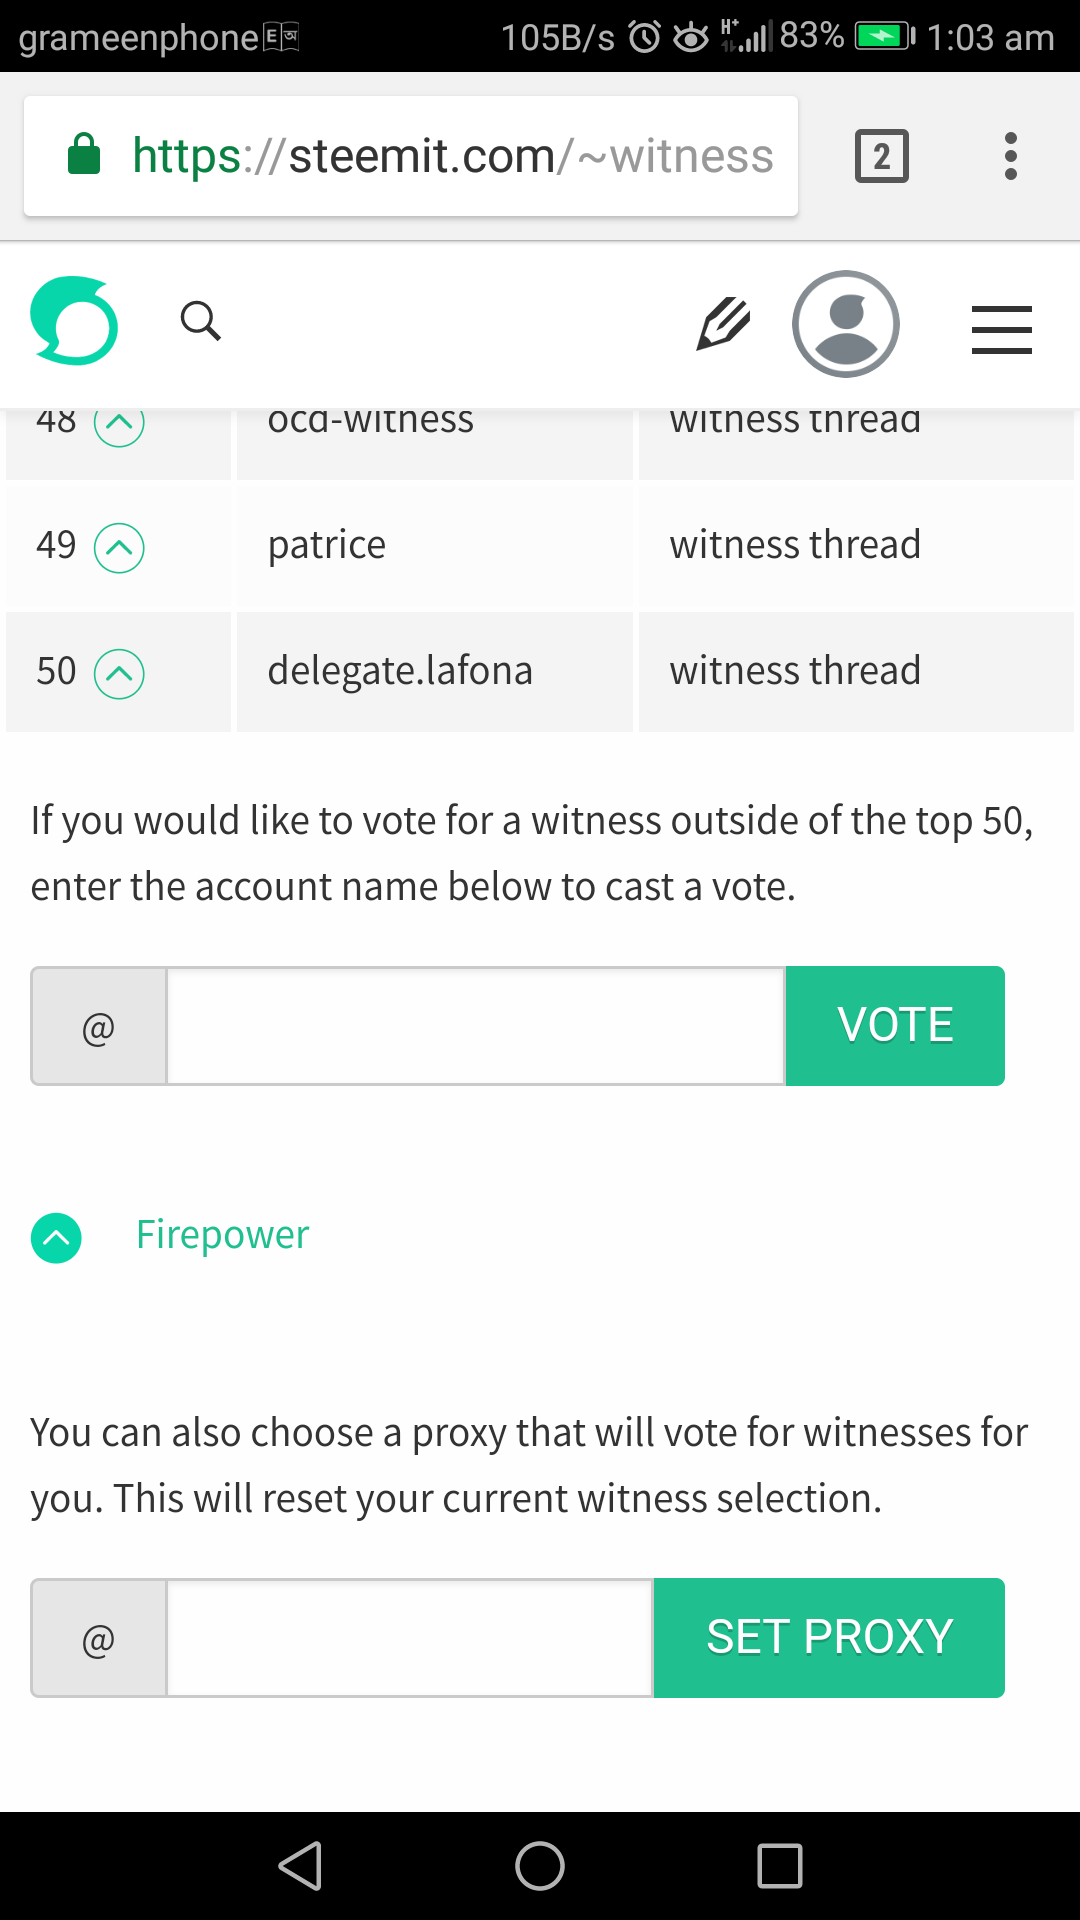Click the SET PROXY button
The image size is (1080, 1920).
tap(829, 1638)
